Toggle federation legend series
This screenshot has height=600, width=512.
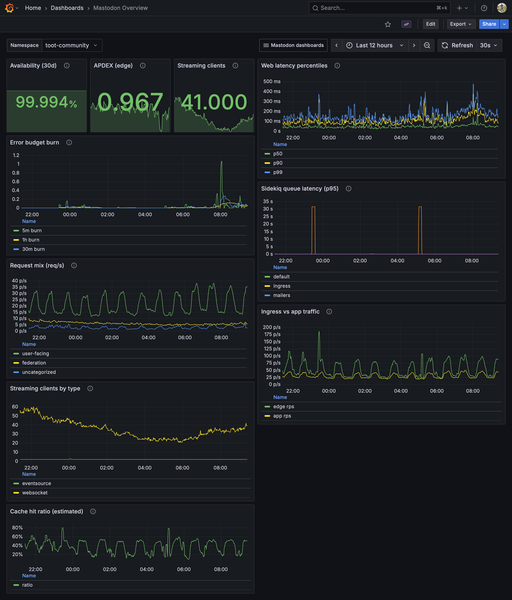pos(34,363)
